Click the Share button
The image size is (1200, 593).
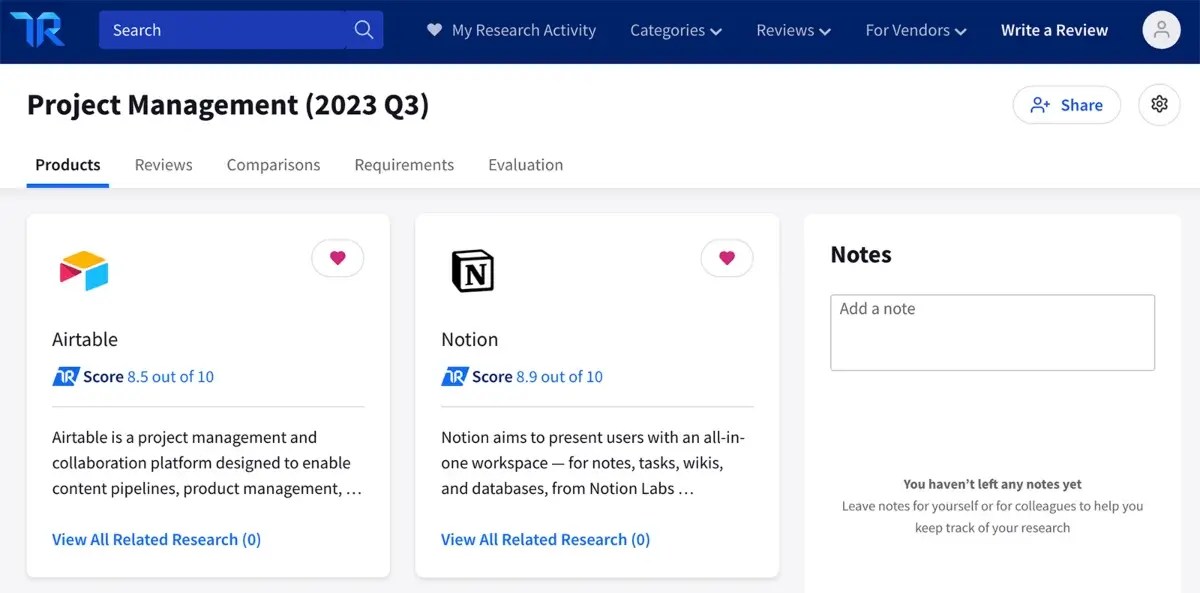1067,104
